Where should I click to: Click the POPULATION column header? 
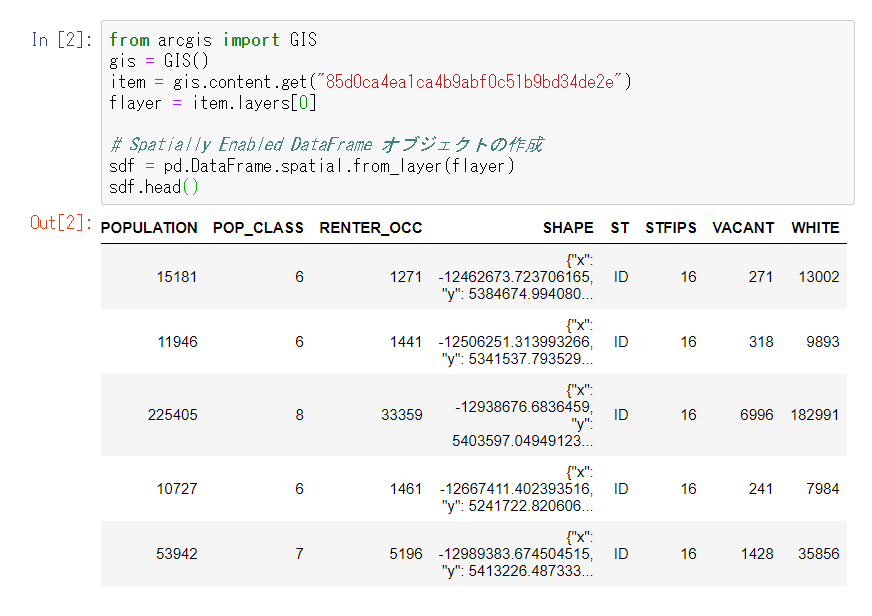(x=149, y=228)
